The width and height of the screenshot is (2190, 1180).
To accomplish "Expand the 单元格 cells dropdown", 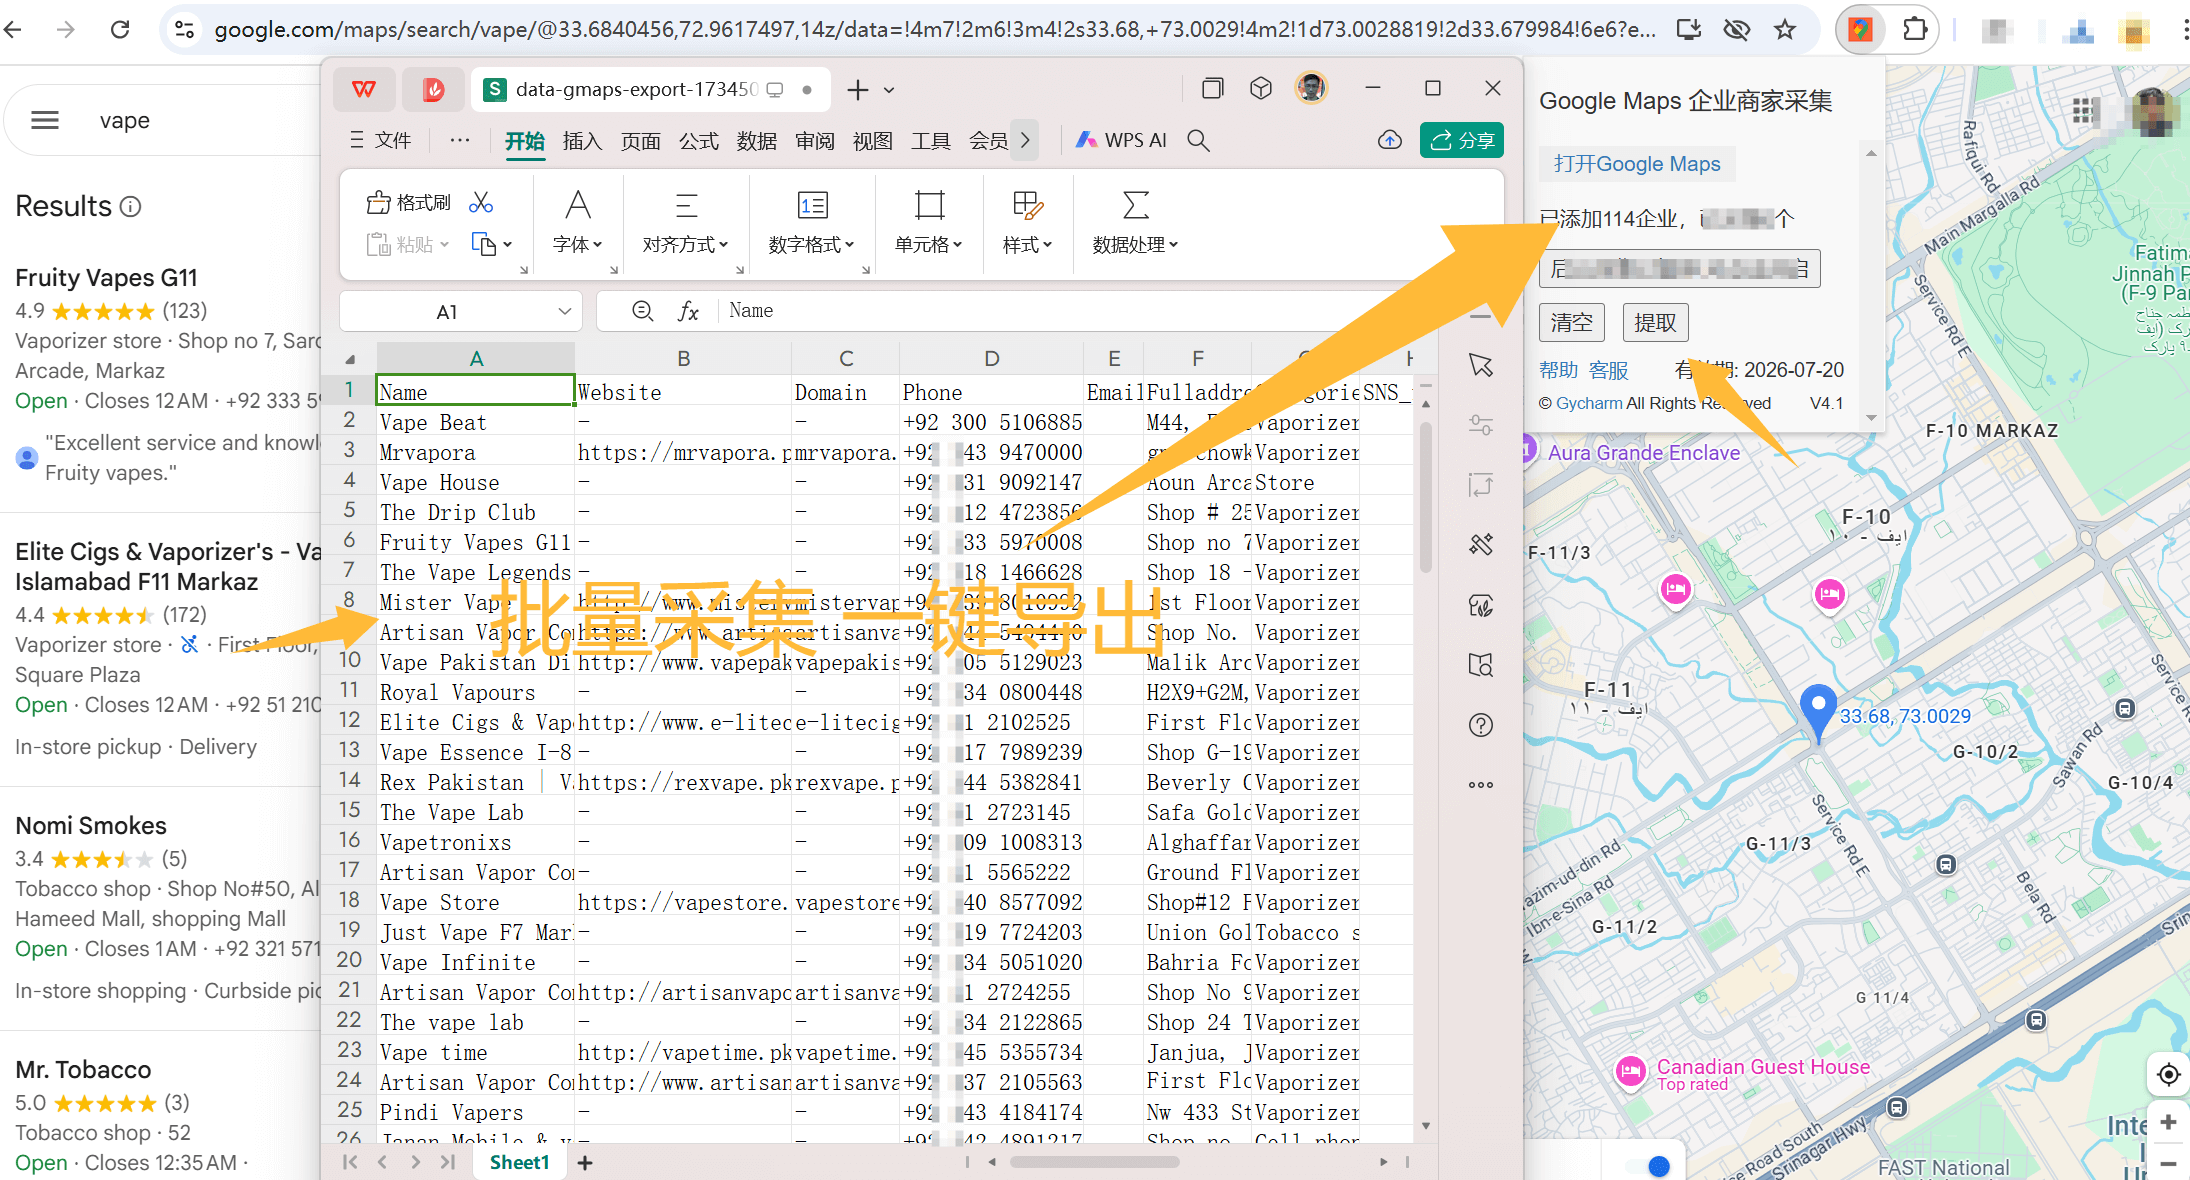I will (928, 245).
